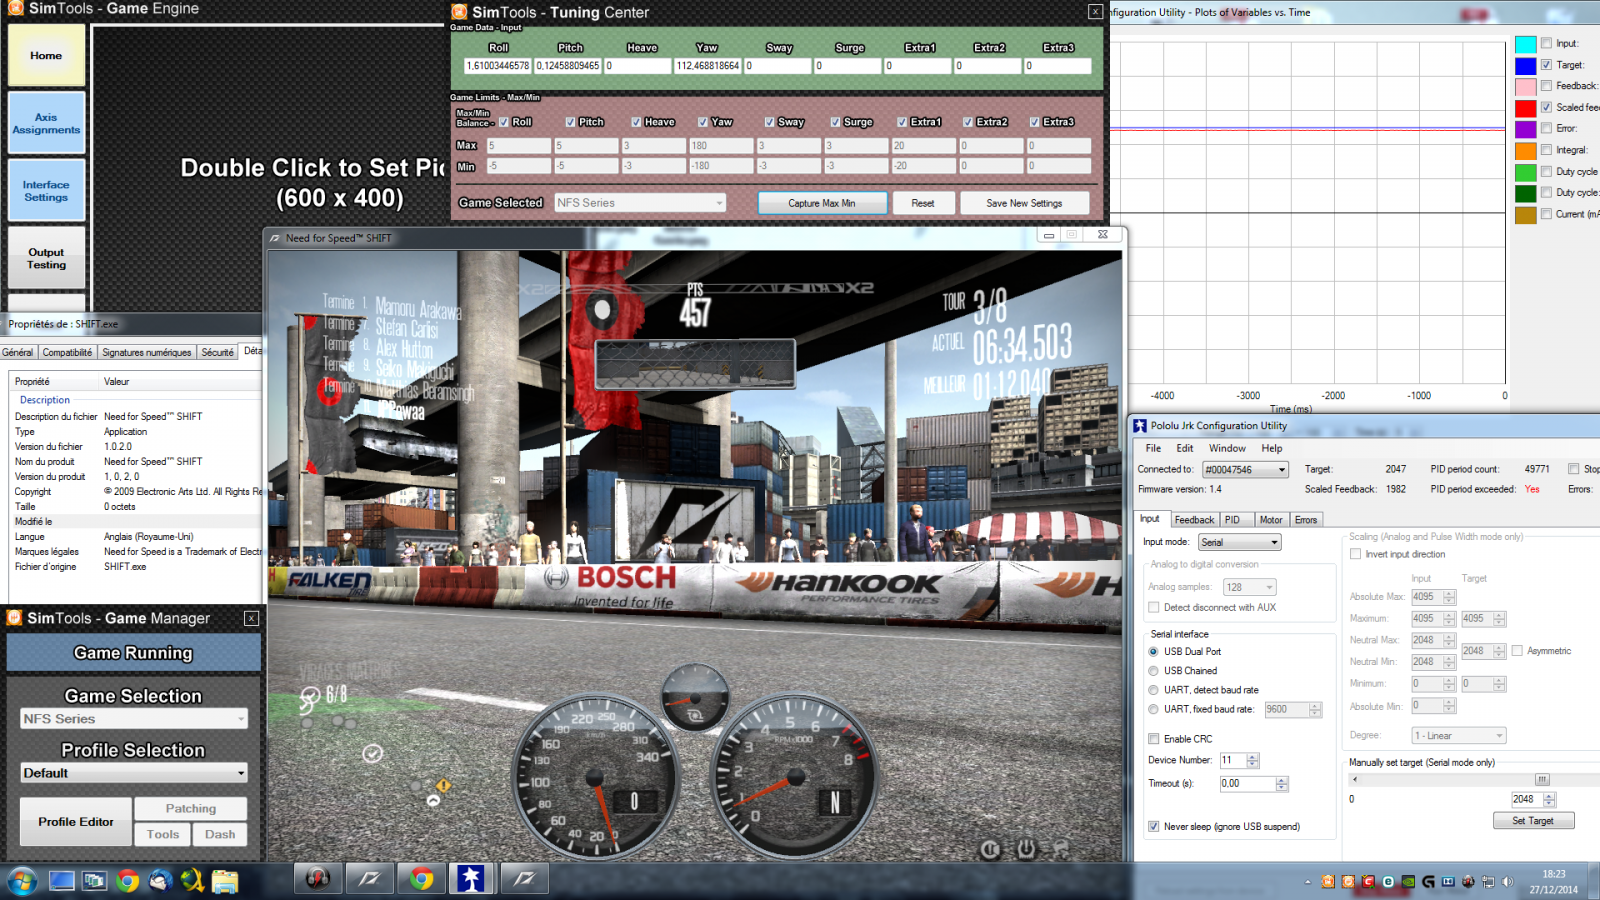Click the Set Target button
Viewport: 1600px width, 900px height.
(1533, 820)
